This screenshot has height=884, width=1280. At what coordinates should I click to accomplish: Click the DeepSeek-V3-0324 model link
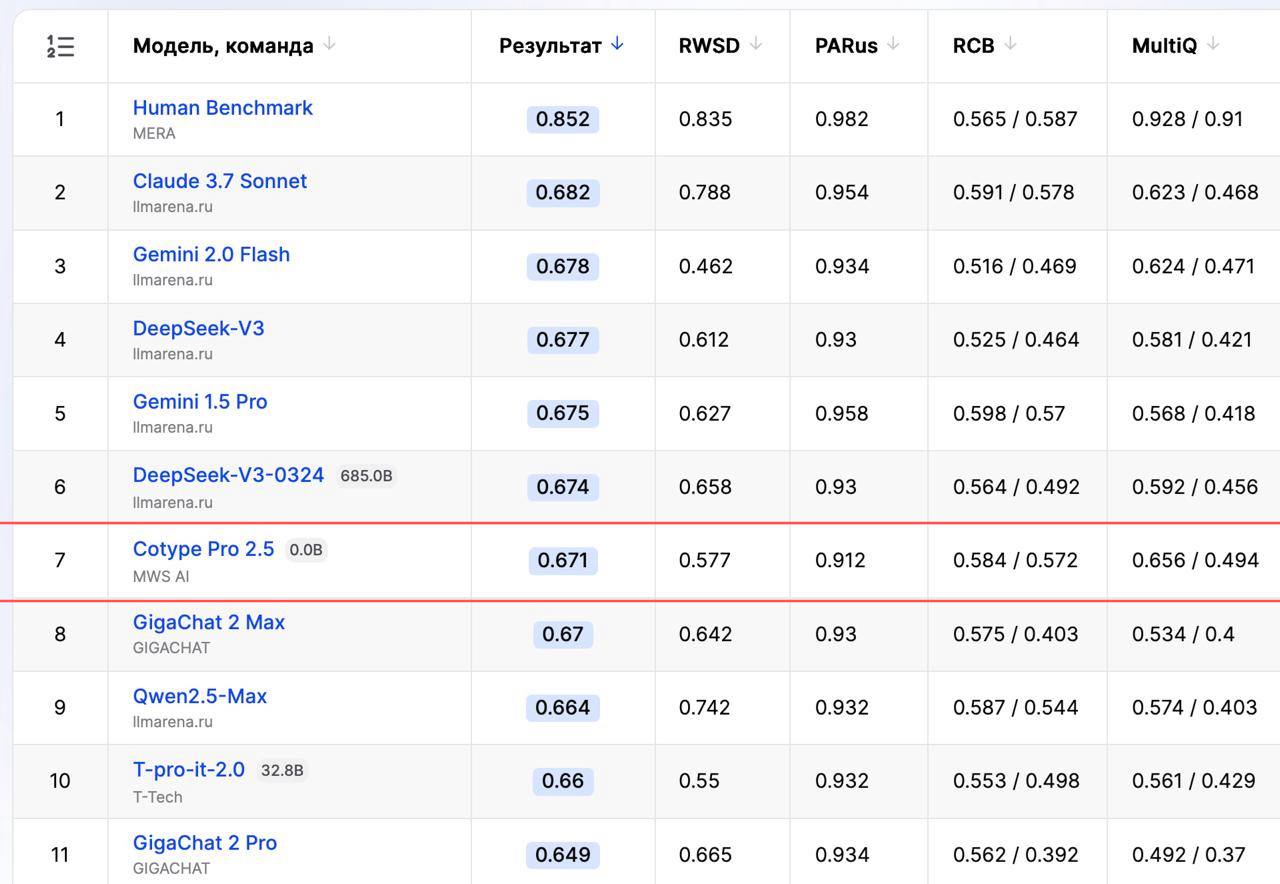(228, 475)
